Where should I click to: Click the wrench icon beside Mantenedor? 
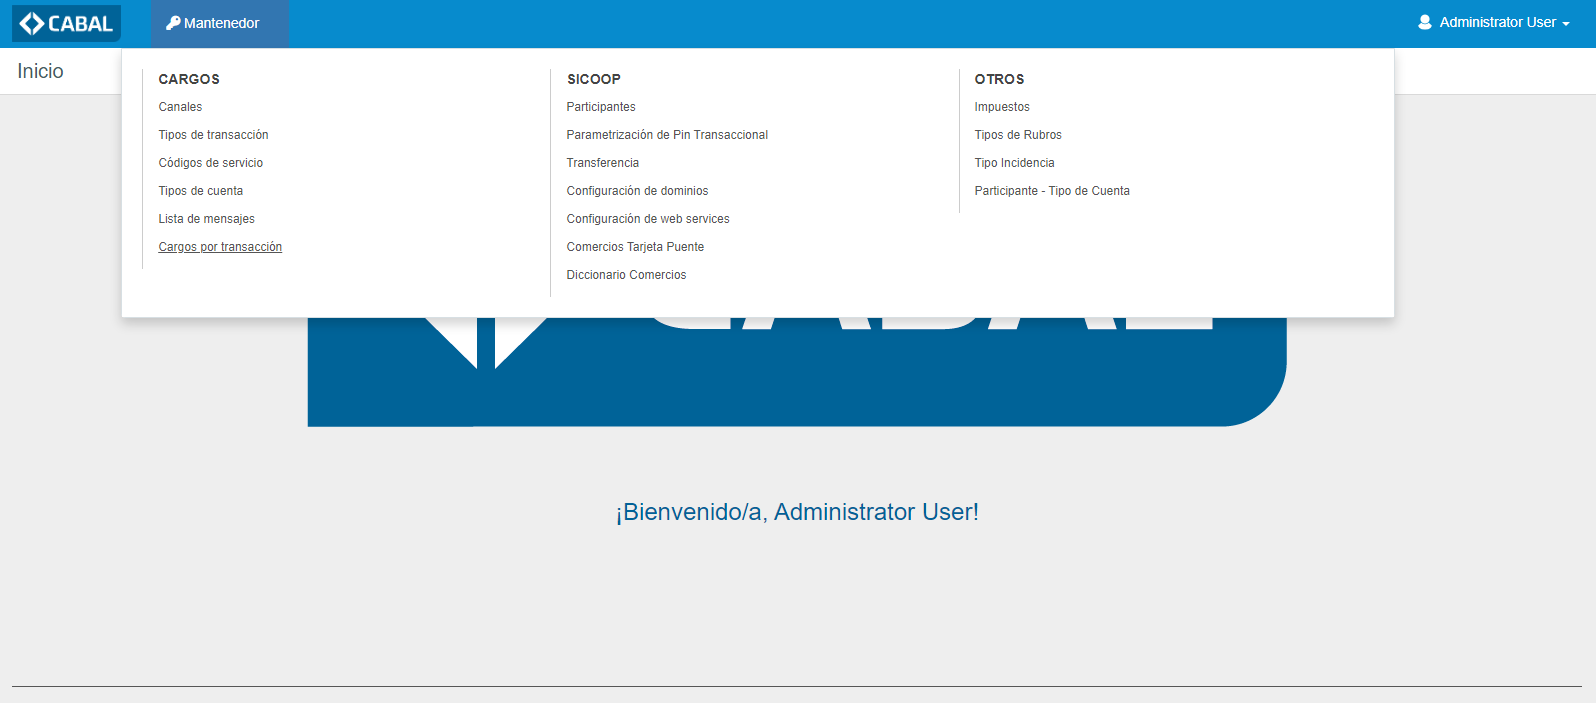[173, 23]
